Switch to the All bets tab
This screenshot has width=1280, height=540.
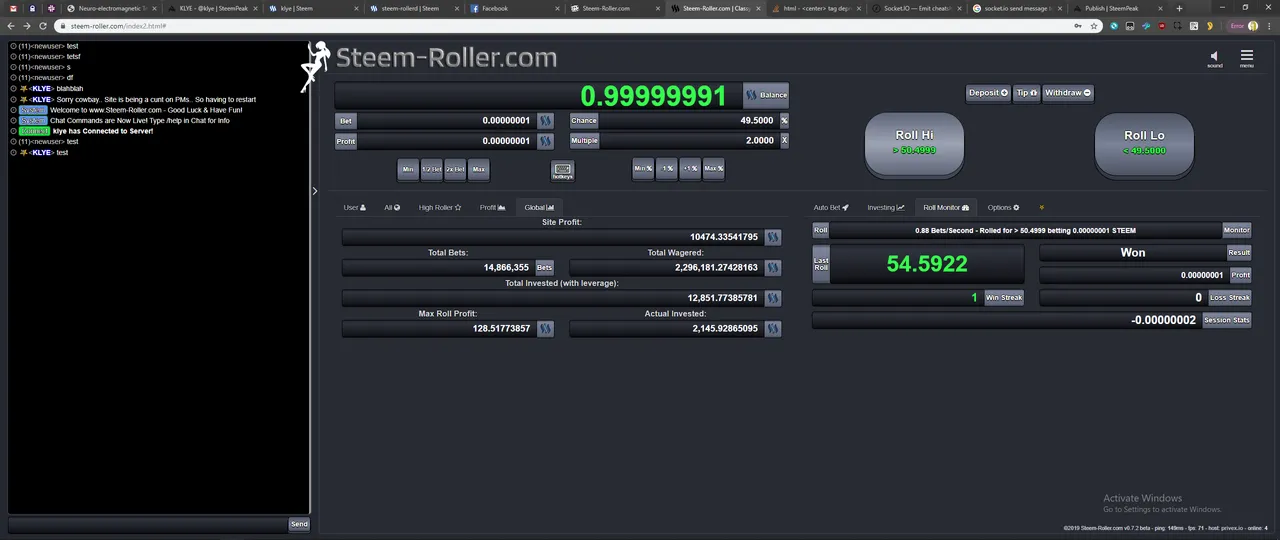tap(392, 208)
